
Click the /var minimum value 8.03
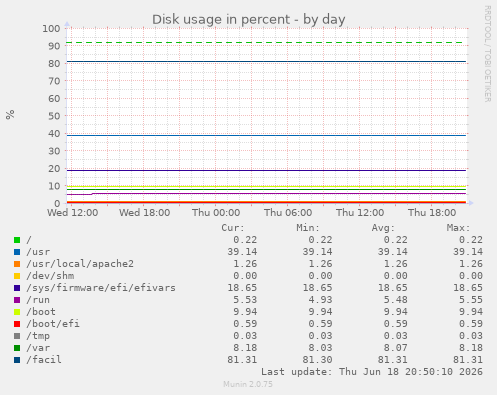320,348
